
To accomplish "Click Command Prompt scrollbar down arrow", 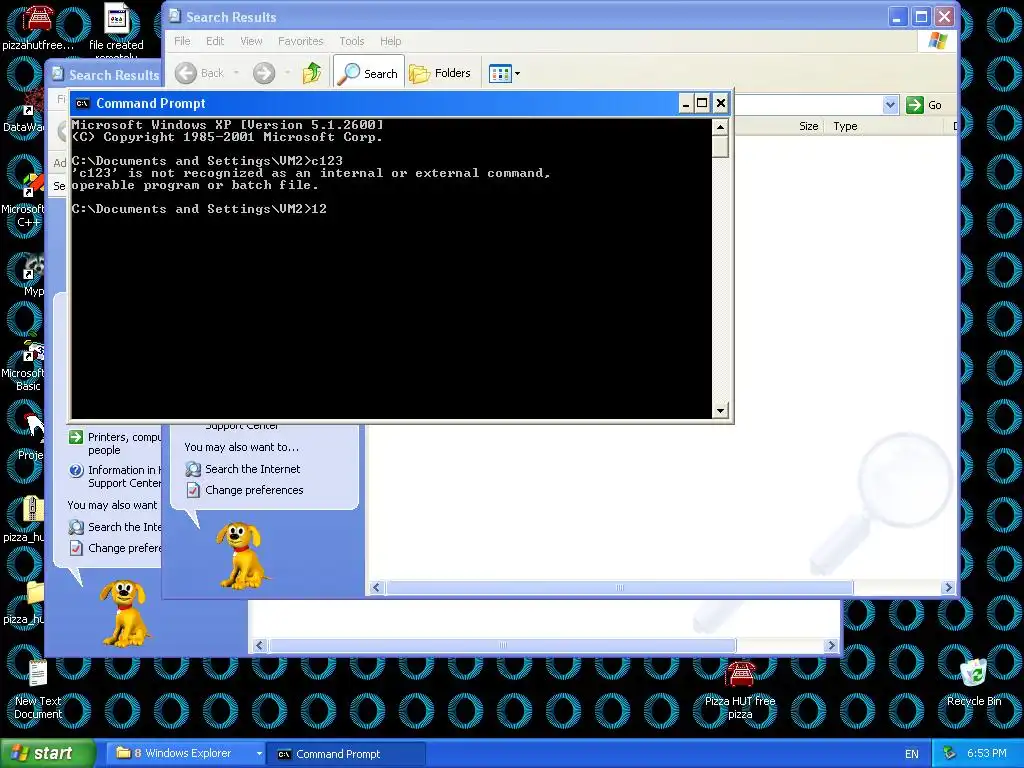I will click(x=720, y=411).
